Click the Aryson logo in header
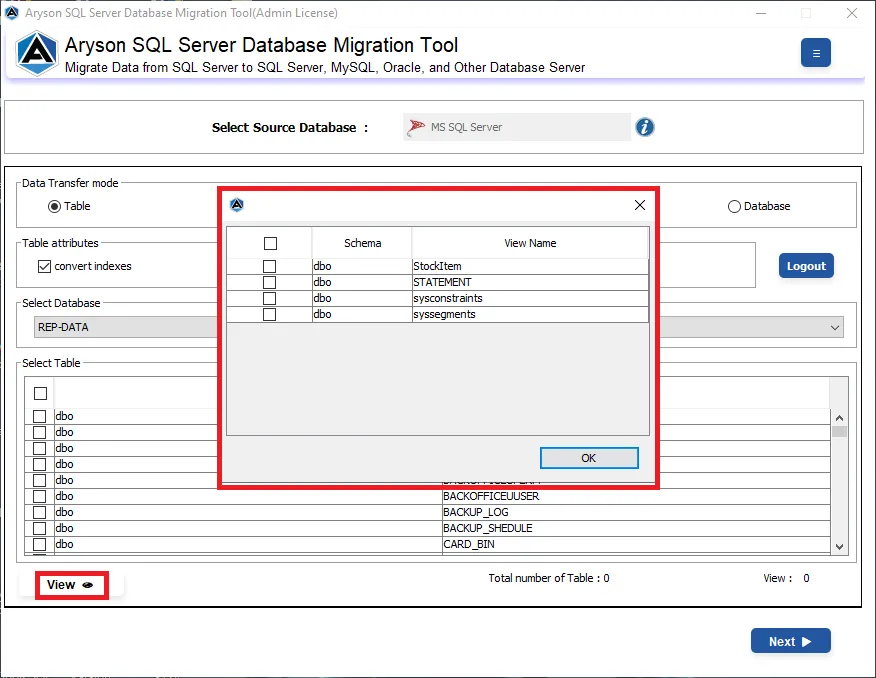Screen dimensions: 876x678 pos(37,54)
